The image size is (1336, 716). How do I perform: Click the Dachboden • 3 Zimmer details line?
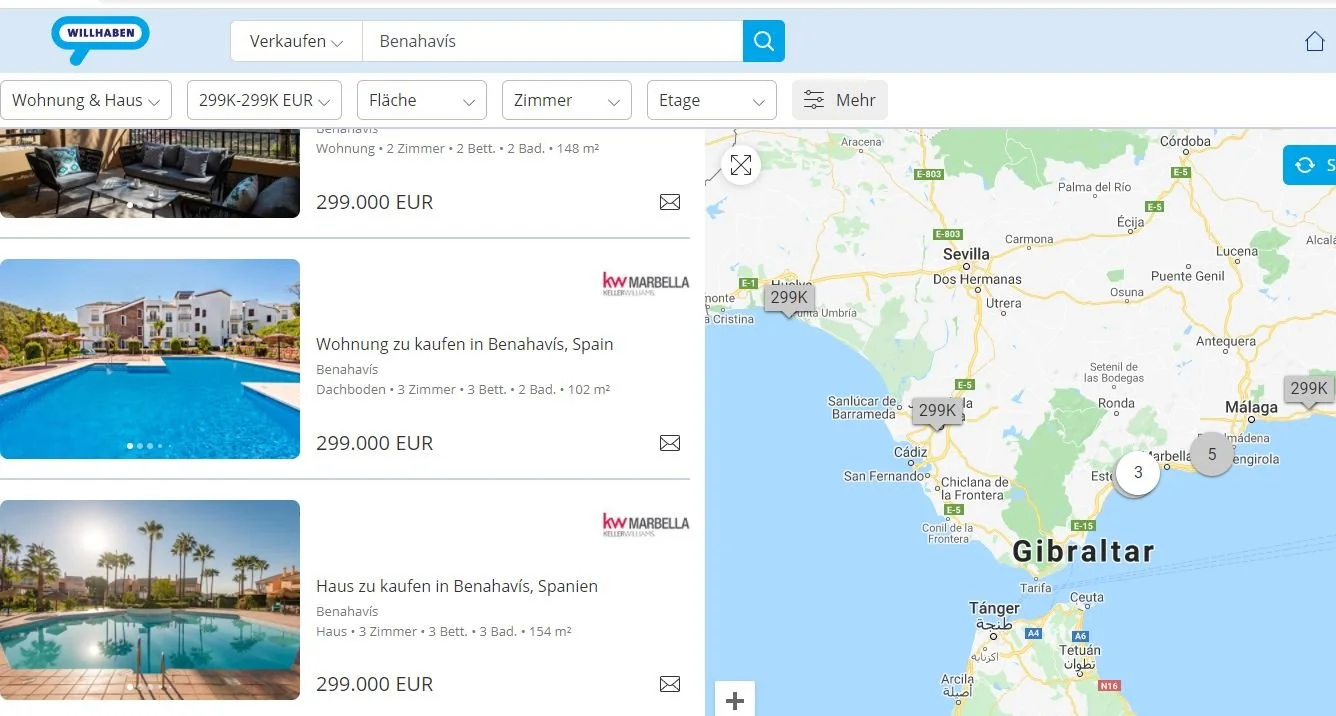[x=463, y=390]
